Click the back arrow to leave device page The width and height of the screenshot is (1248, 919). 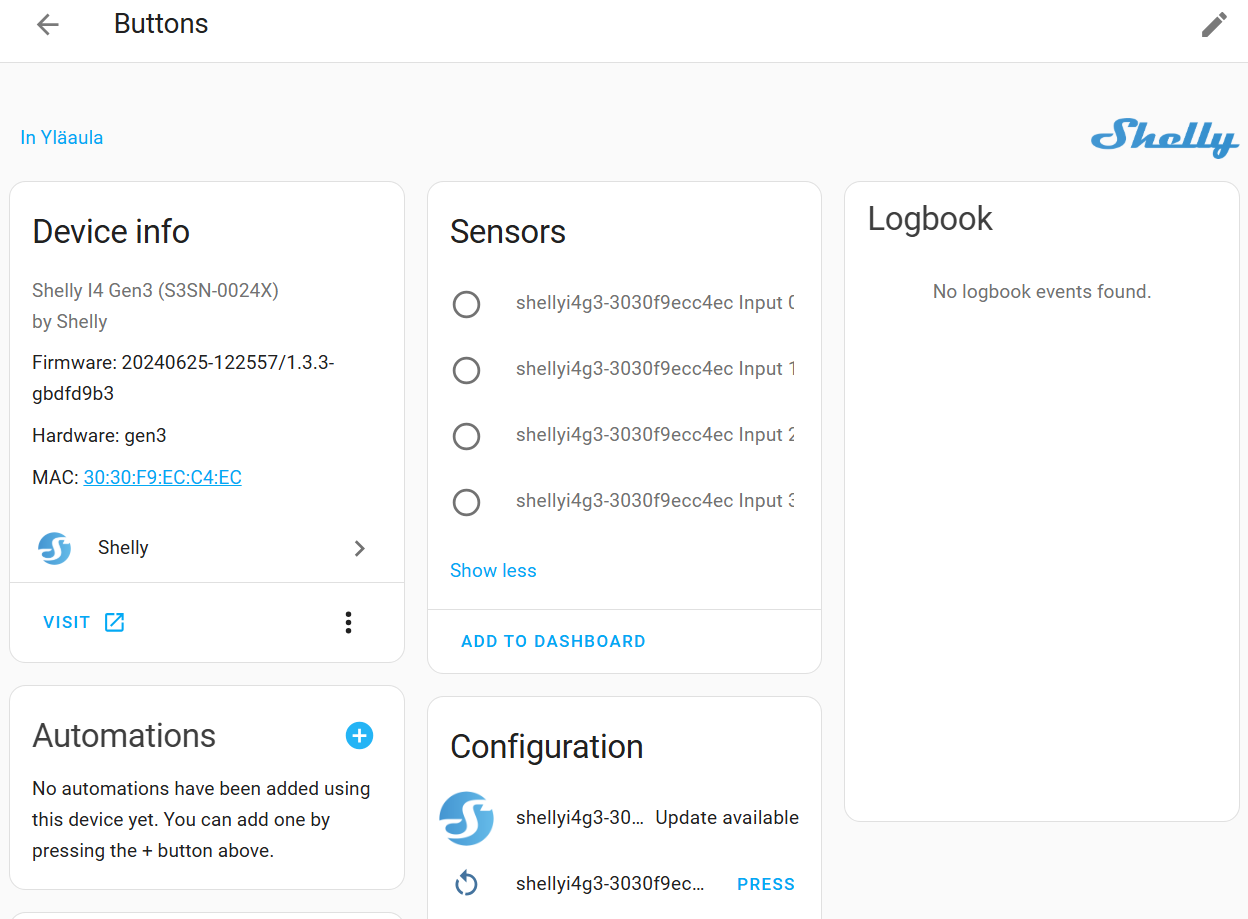47,23
